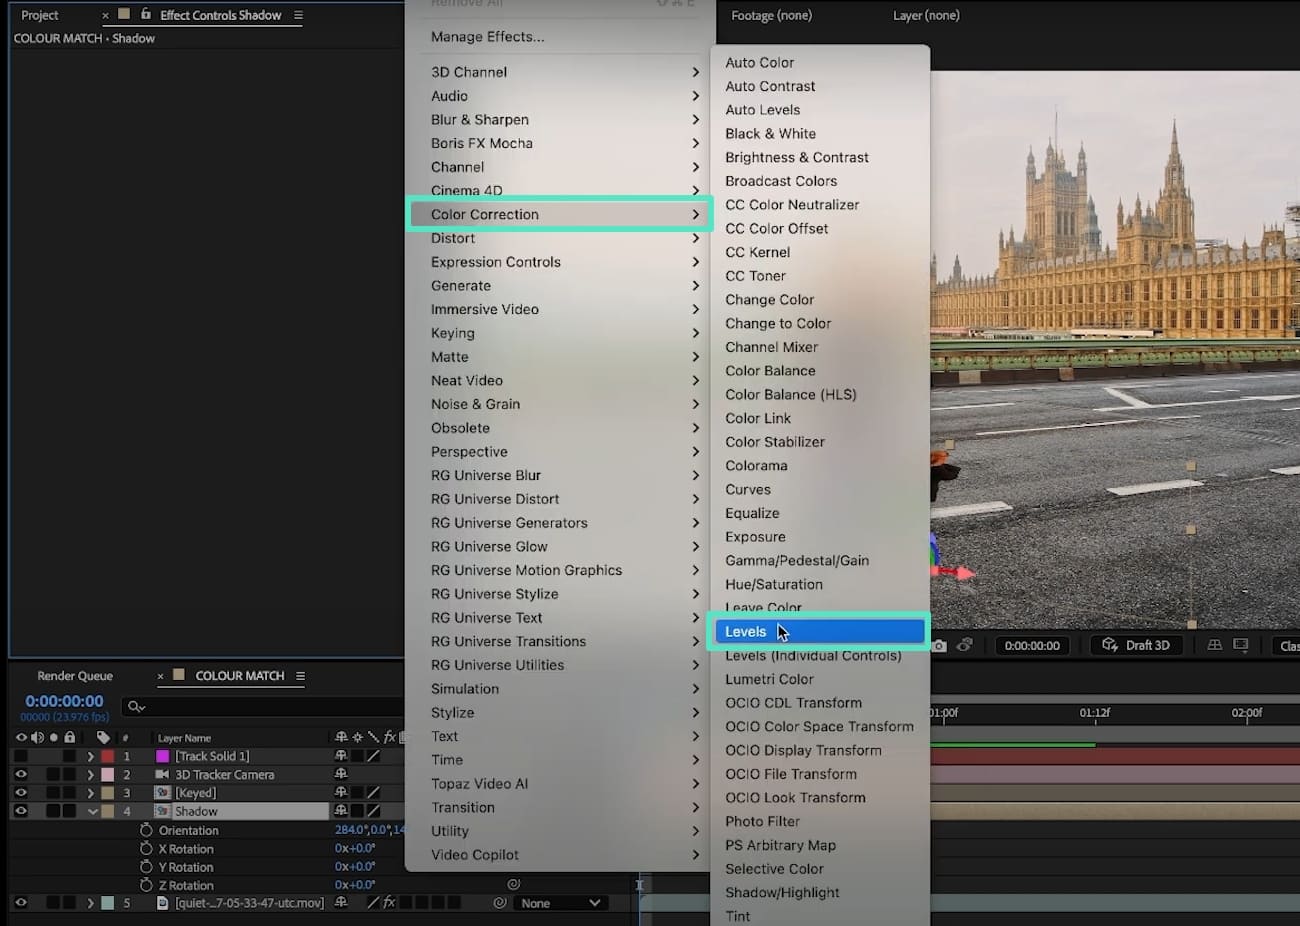Click the red label color of layer 1
The width and height of the screenshot is (1300, 926).
click(x=107, y=756)
